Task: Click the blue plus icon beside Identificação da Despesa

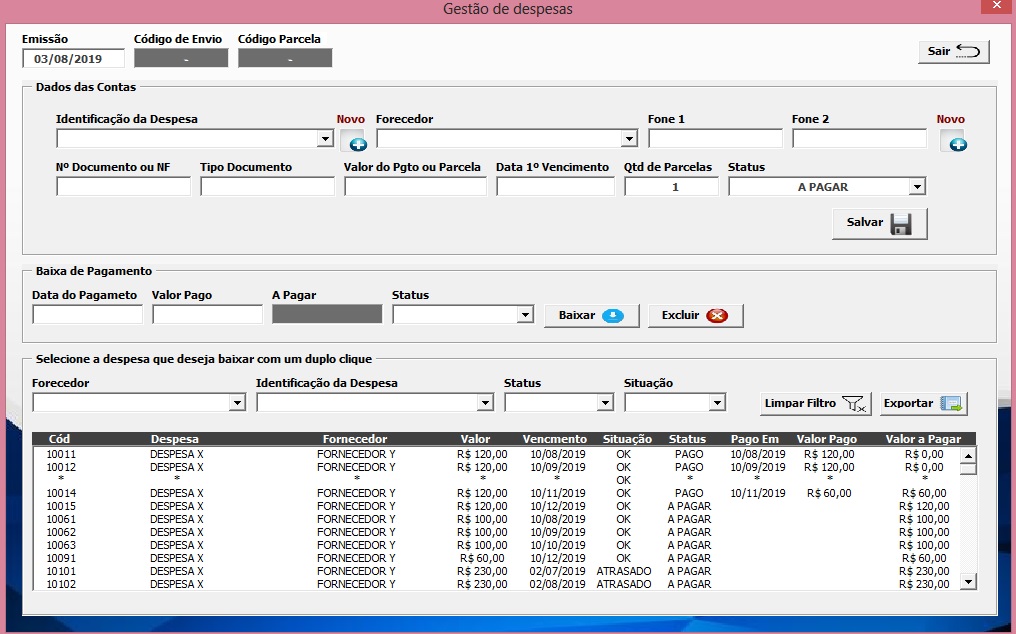Action: (x=353, y=141)
